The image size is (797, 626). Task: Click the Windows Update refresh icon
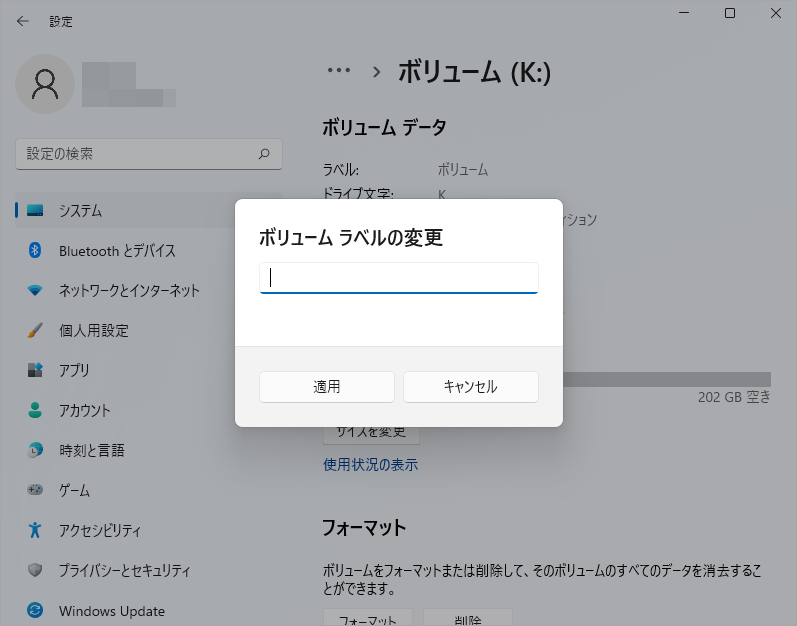point(35,610)
